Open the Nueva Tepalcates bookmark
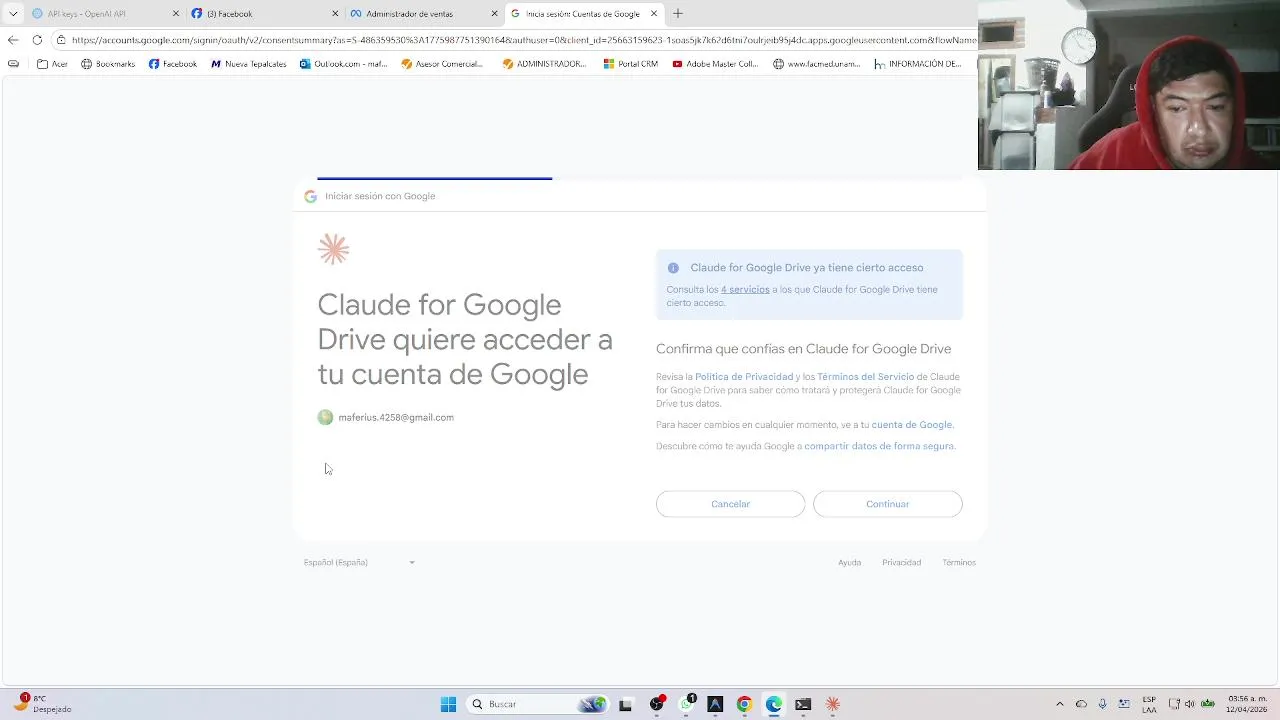Viewport: 1280px width, 720px height. pos(248,64)
